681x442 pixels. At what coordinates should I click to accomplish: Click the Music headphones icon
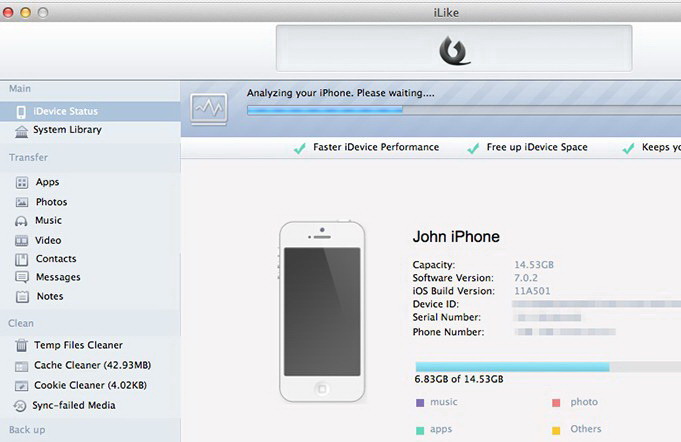(x=21, y=221)
